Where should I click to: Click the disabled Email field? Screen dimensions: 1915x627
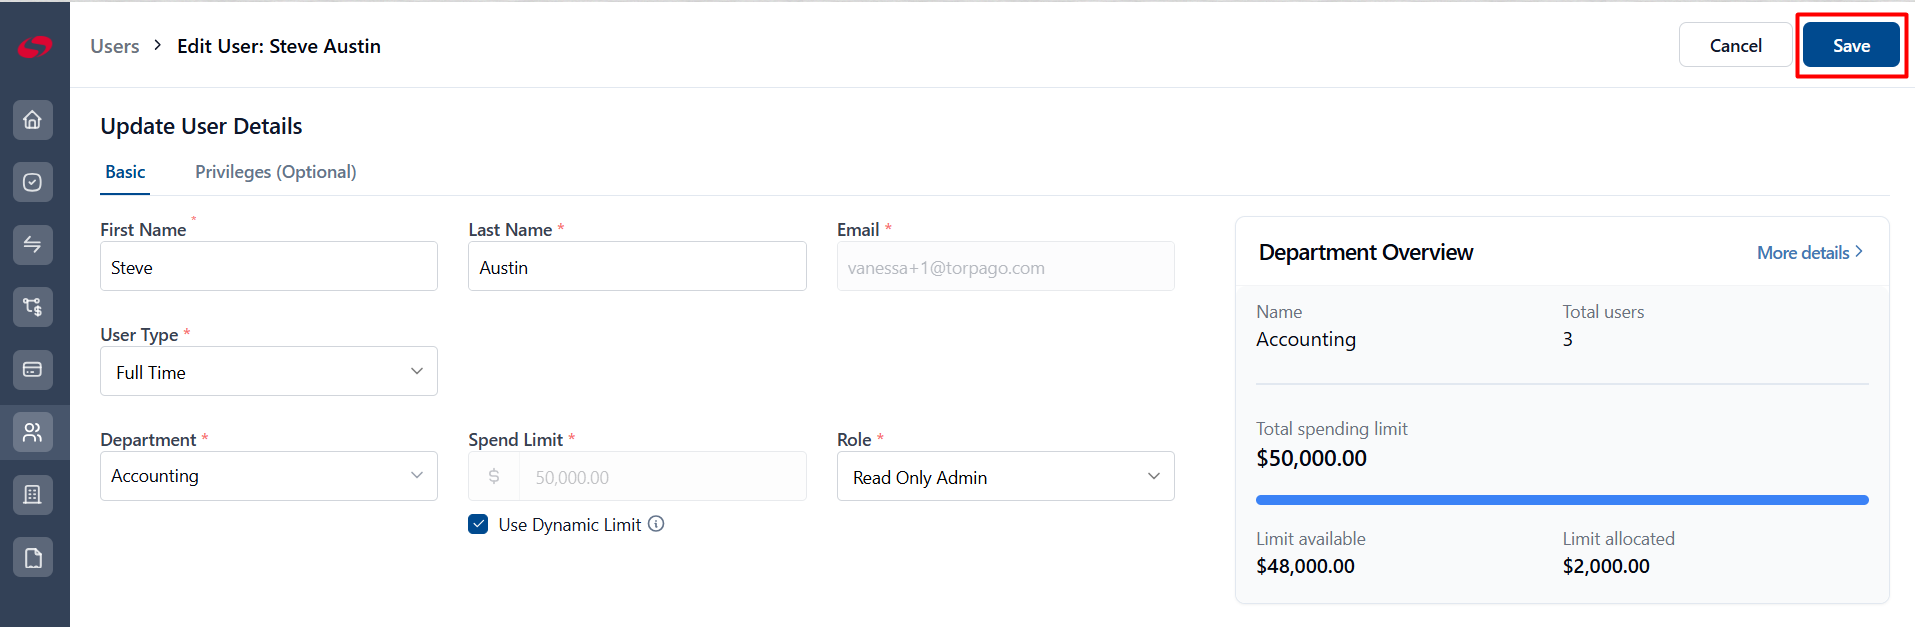(x=1005, y=266)
